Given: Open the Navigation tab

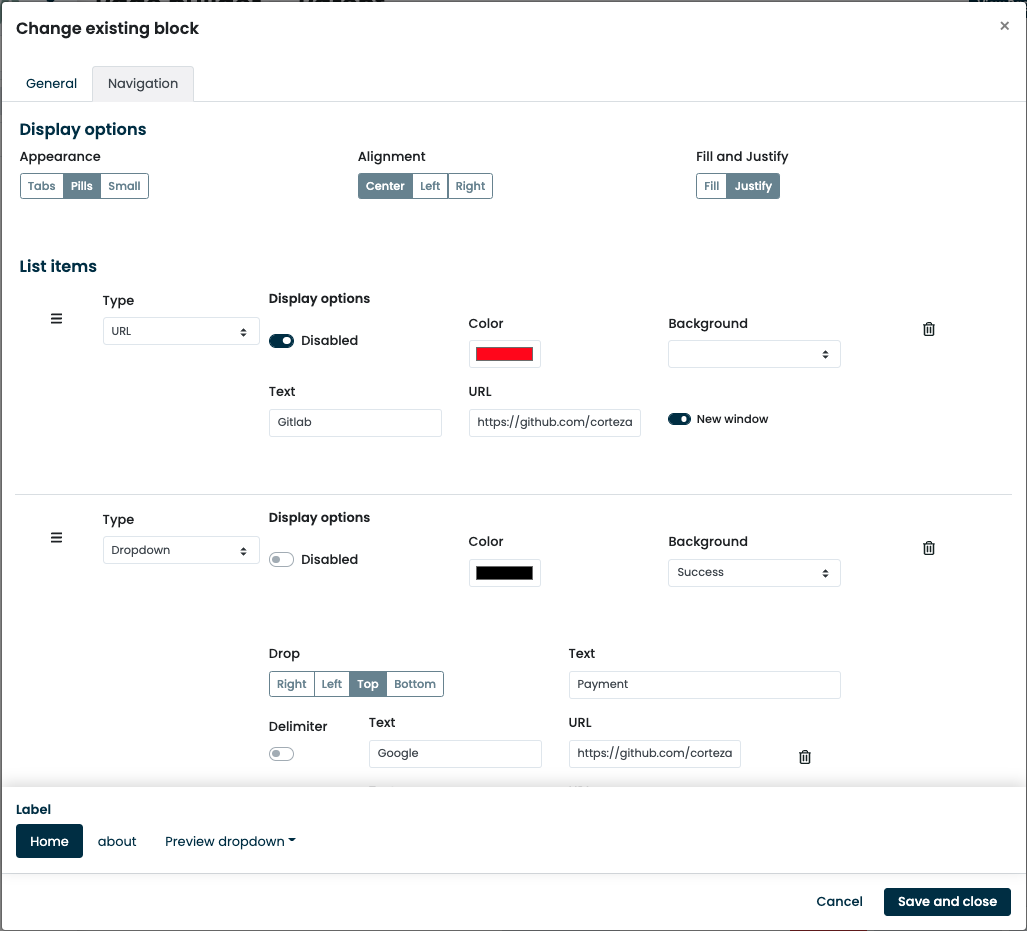Looking at the screenshot, I should [x=143, y=83].
